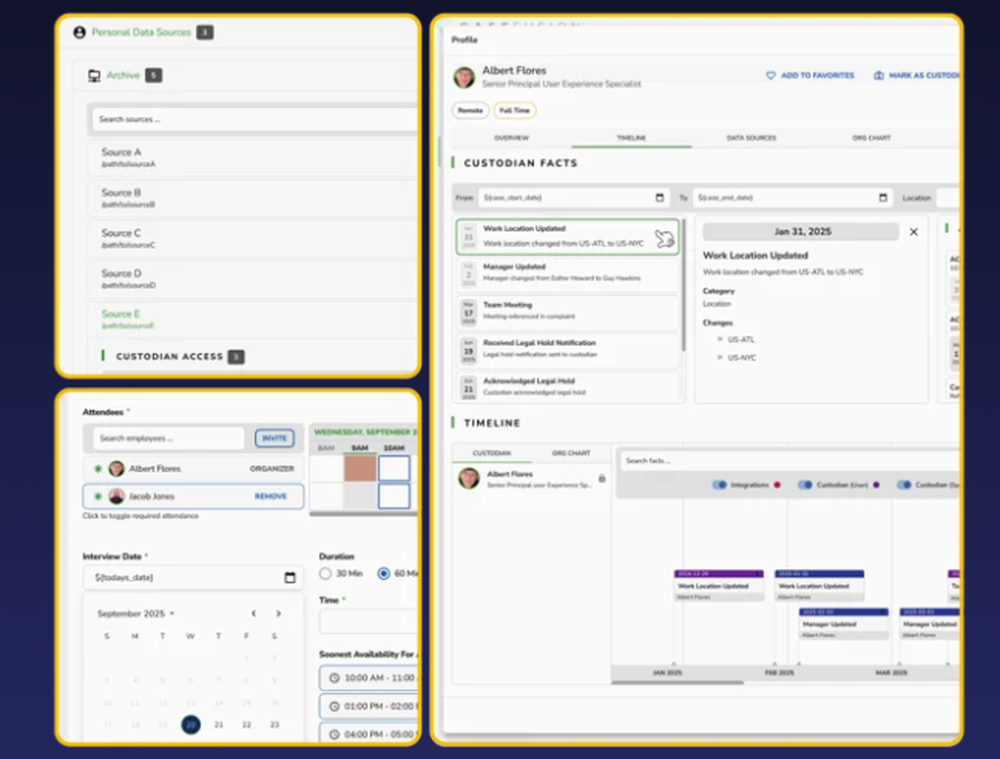Viewport: 1000px width, 759px height.
Task: Switch to the Data Sources tab
Action: click(x=752, y=138)
